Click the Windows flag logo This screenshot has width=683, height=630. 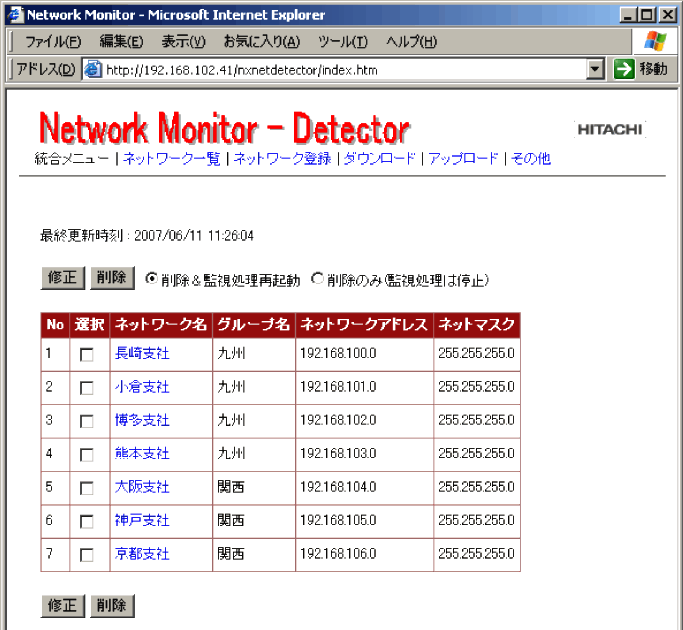[655, 41]
